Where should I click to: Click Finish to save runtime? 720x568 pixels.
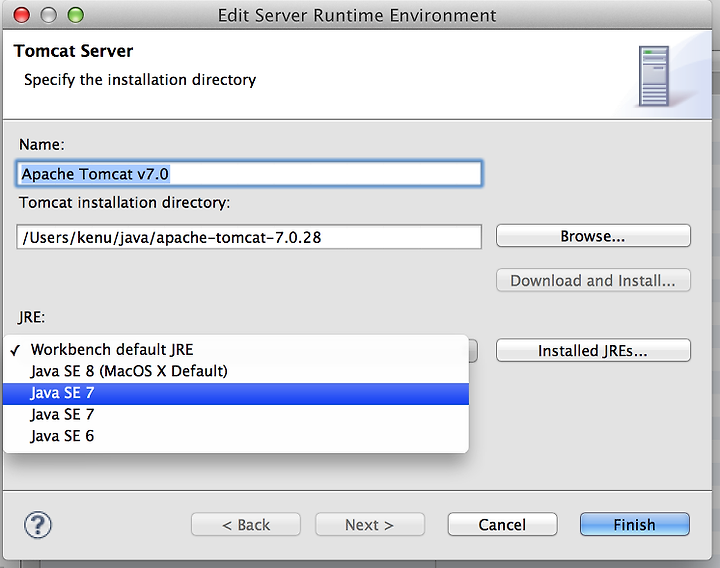pyautogui.click(x=635, y=524)
